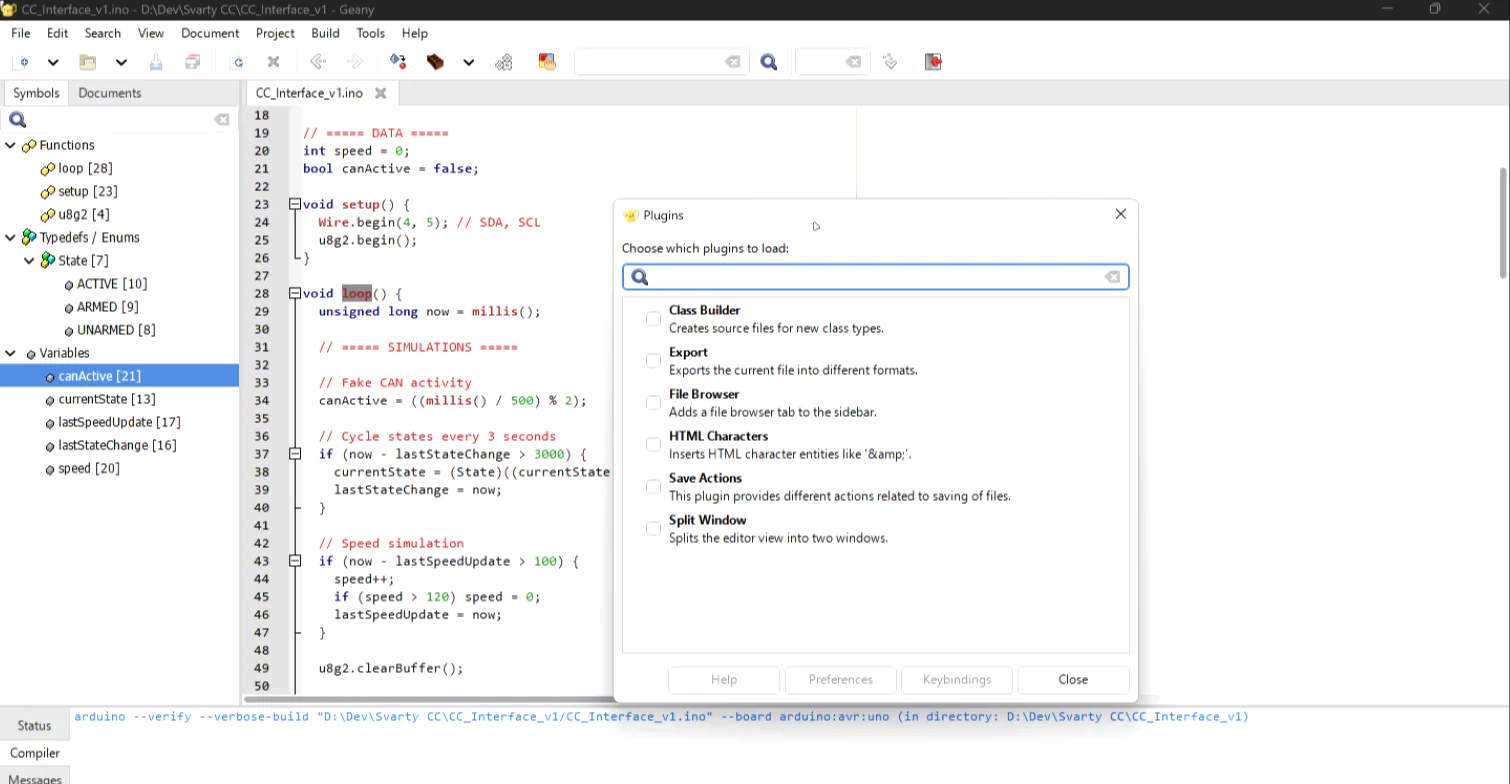1510x784 pixels.
Task: Open the new file template dropdown arrow
Action: [x=53, y=62]
